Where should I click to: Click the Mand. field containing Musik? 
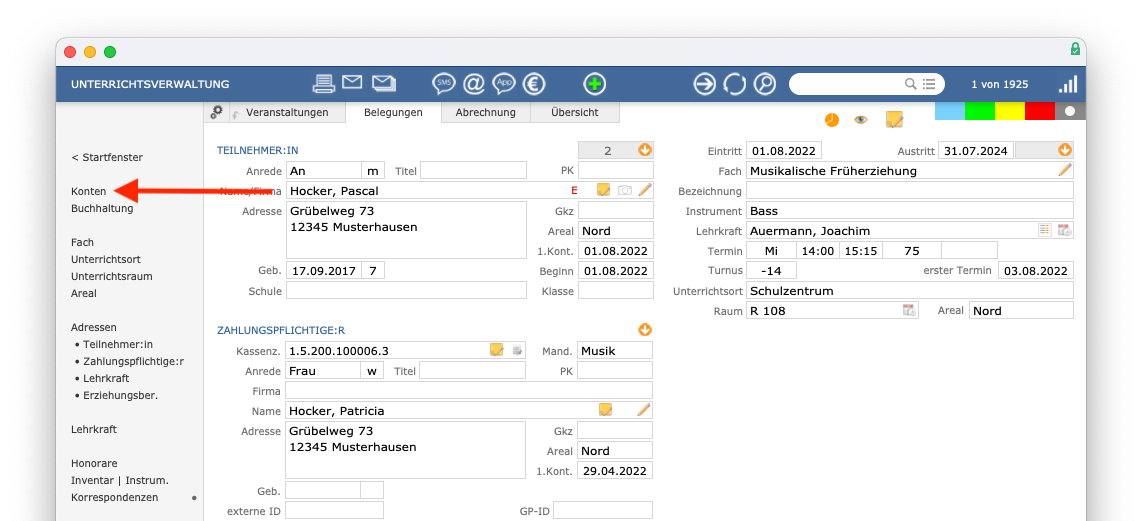[x=615, y=350]
